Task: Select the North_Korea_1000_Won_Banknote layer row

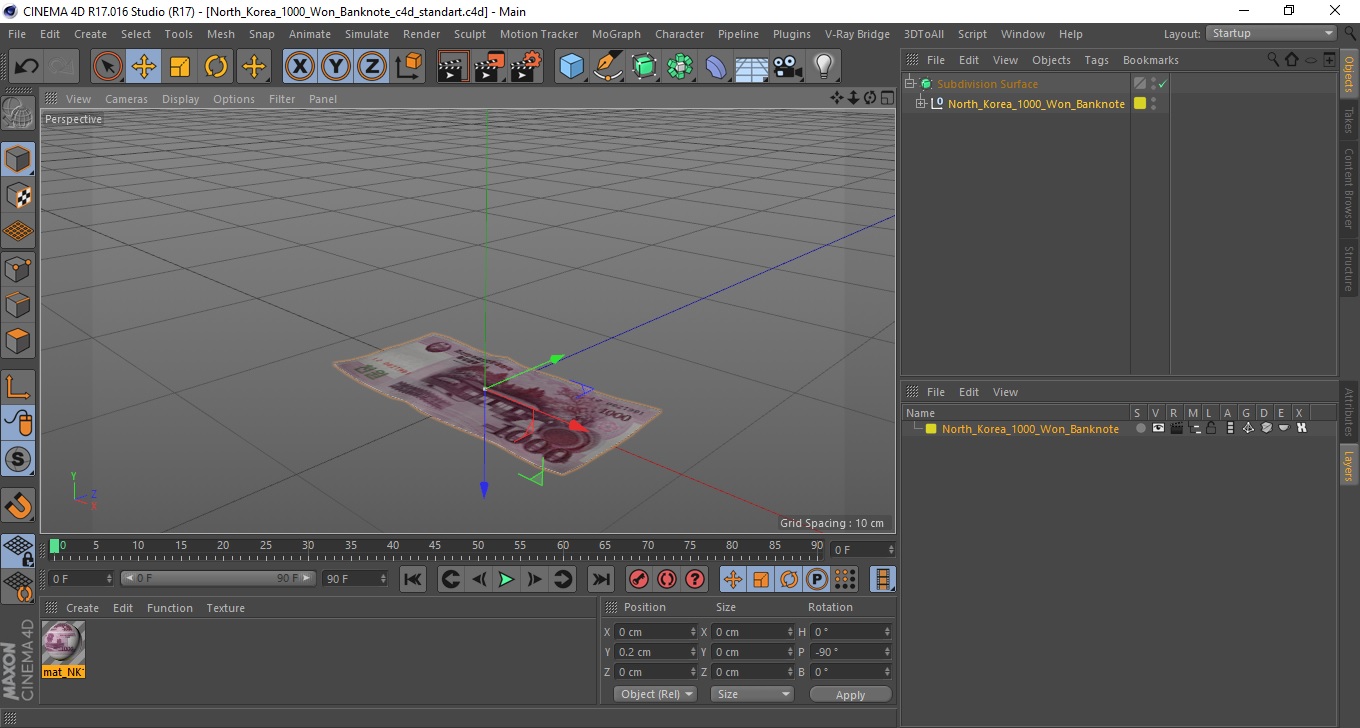Action: coord(1119,428)
